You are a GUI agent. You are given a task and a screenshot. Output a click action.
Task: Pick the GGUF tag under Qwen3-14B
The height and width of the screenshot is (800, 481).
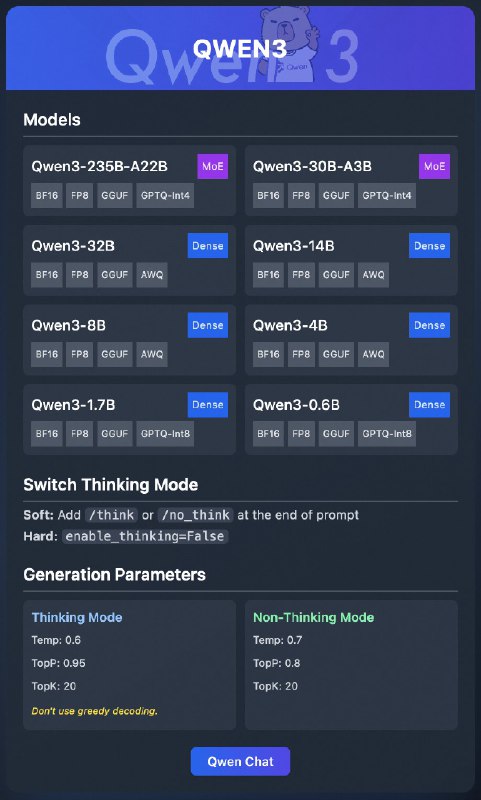click(336, 274)
